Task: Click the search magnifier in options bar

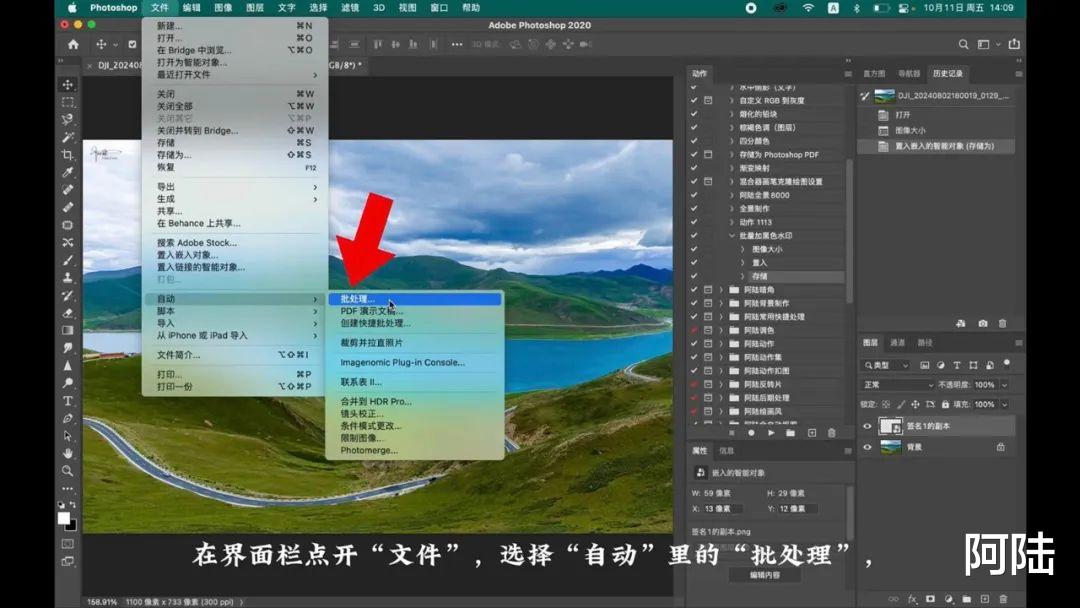Action: click(x=963, y=44)
